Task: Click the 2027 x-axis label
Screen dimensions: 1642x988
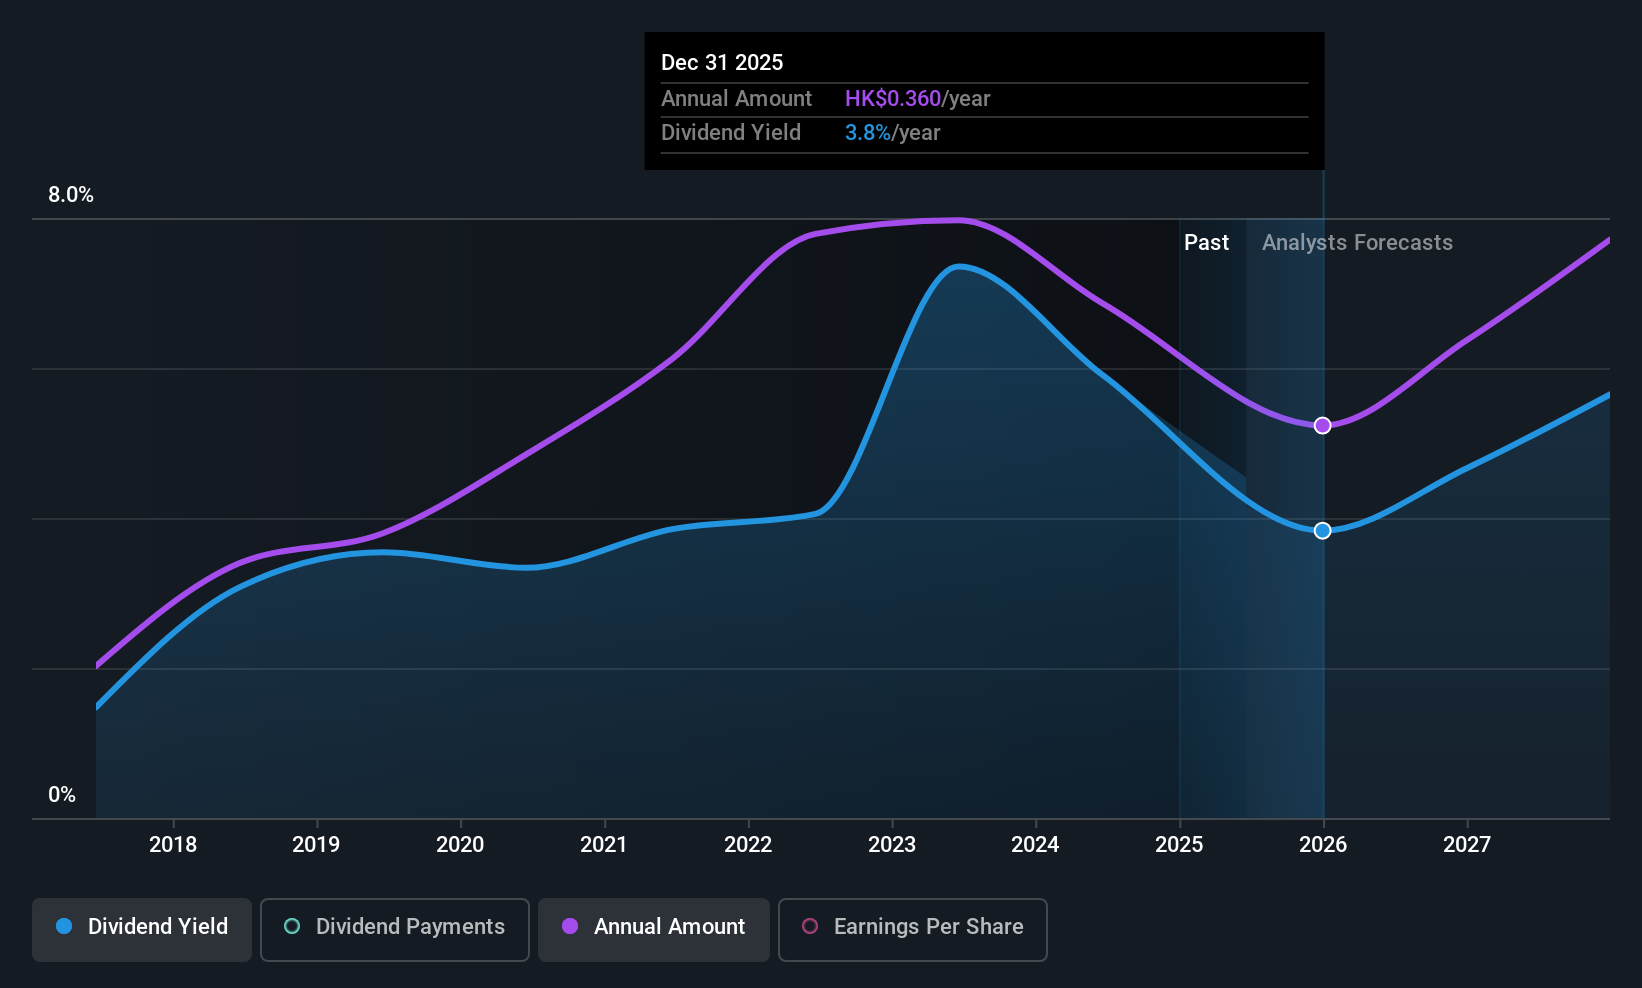Action: 1467,844
